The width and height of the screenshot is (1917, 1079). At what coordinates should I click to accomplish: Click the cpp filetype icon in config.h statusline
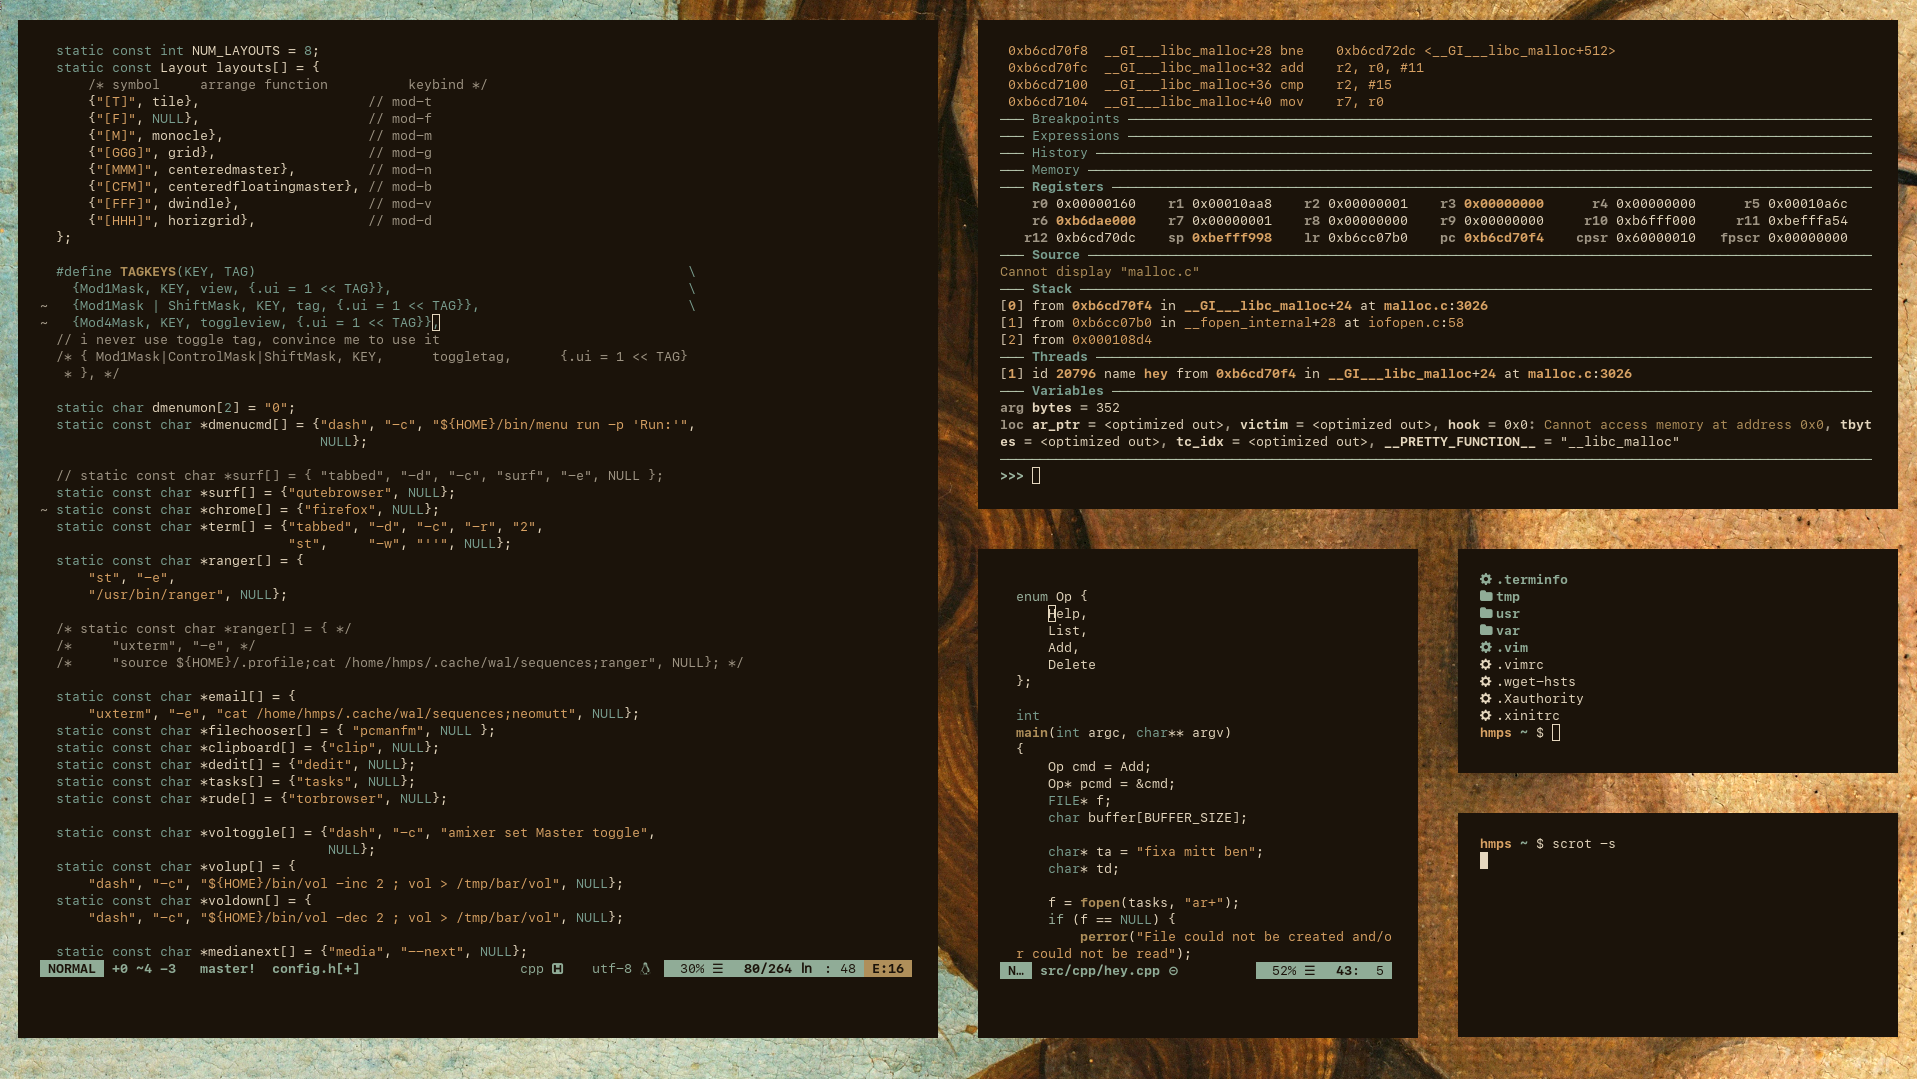557,968
